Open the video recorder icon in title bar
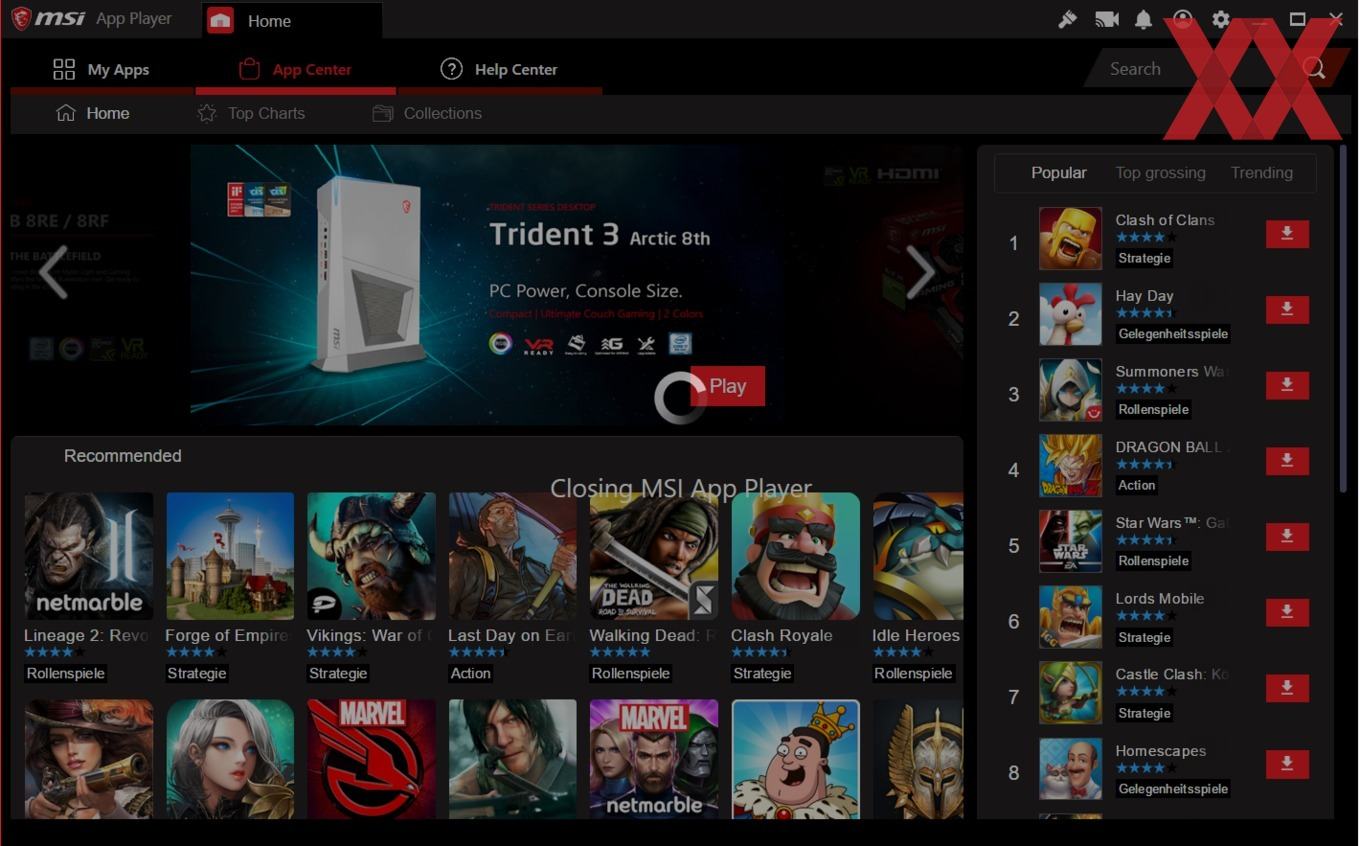Screen dimensions: 1360x846 pos(1106,19)
